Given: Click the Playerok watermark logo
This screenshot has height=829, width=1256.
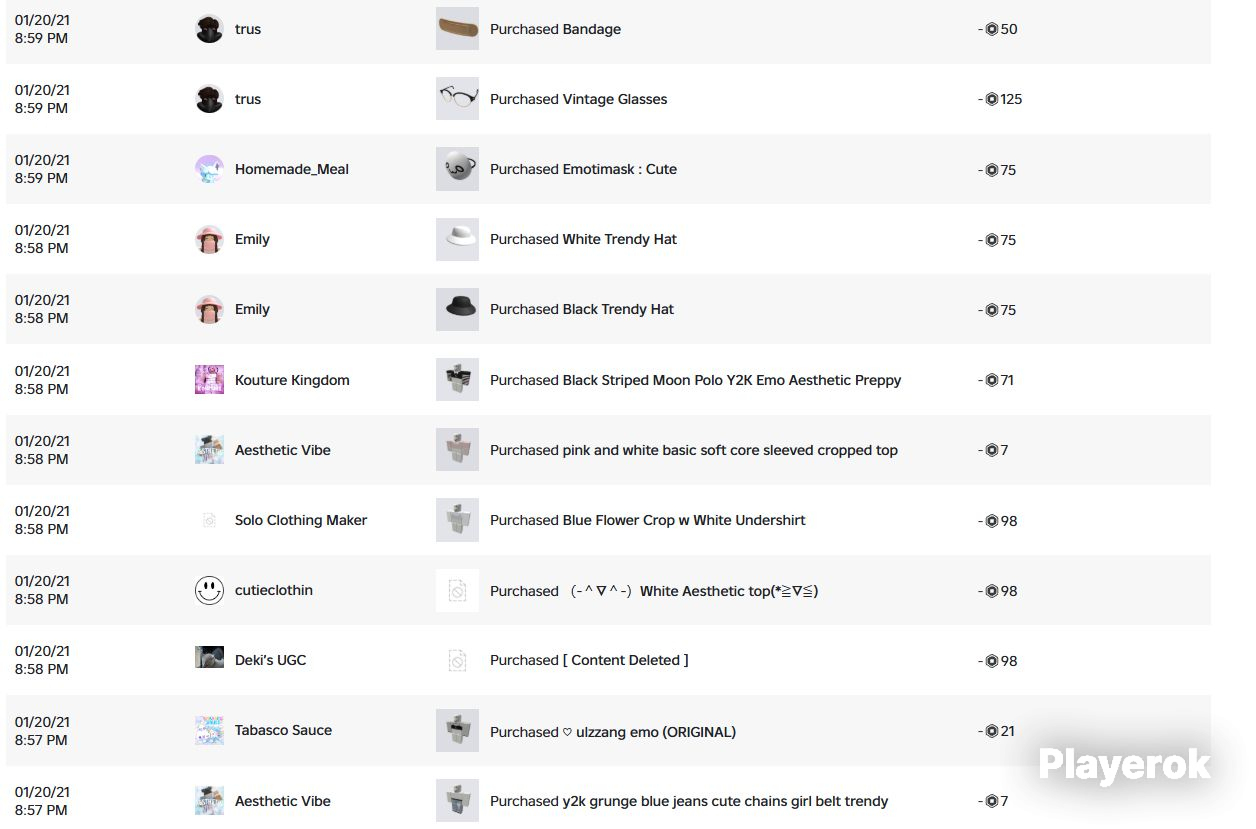Looking at the screenshot, I should (x=1124, y=766).
